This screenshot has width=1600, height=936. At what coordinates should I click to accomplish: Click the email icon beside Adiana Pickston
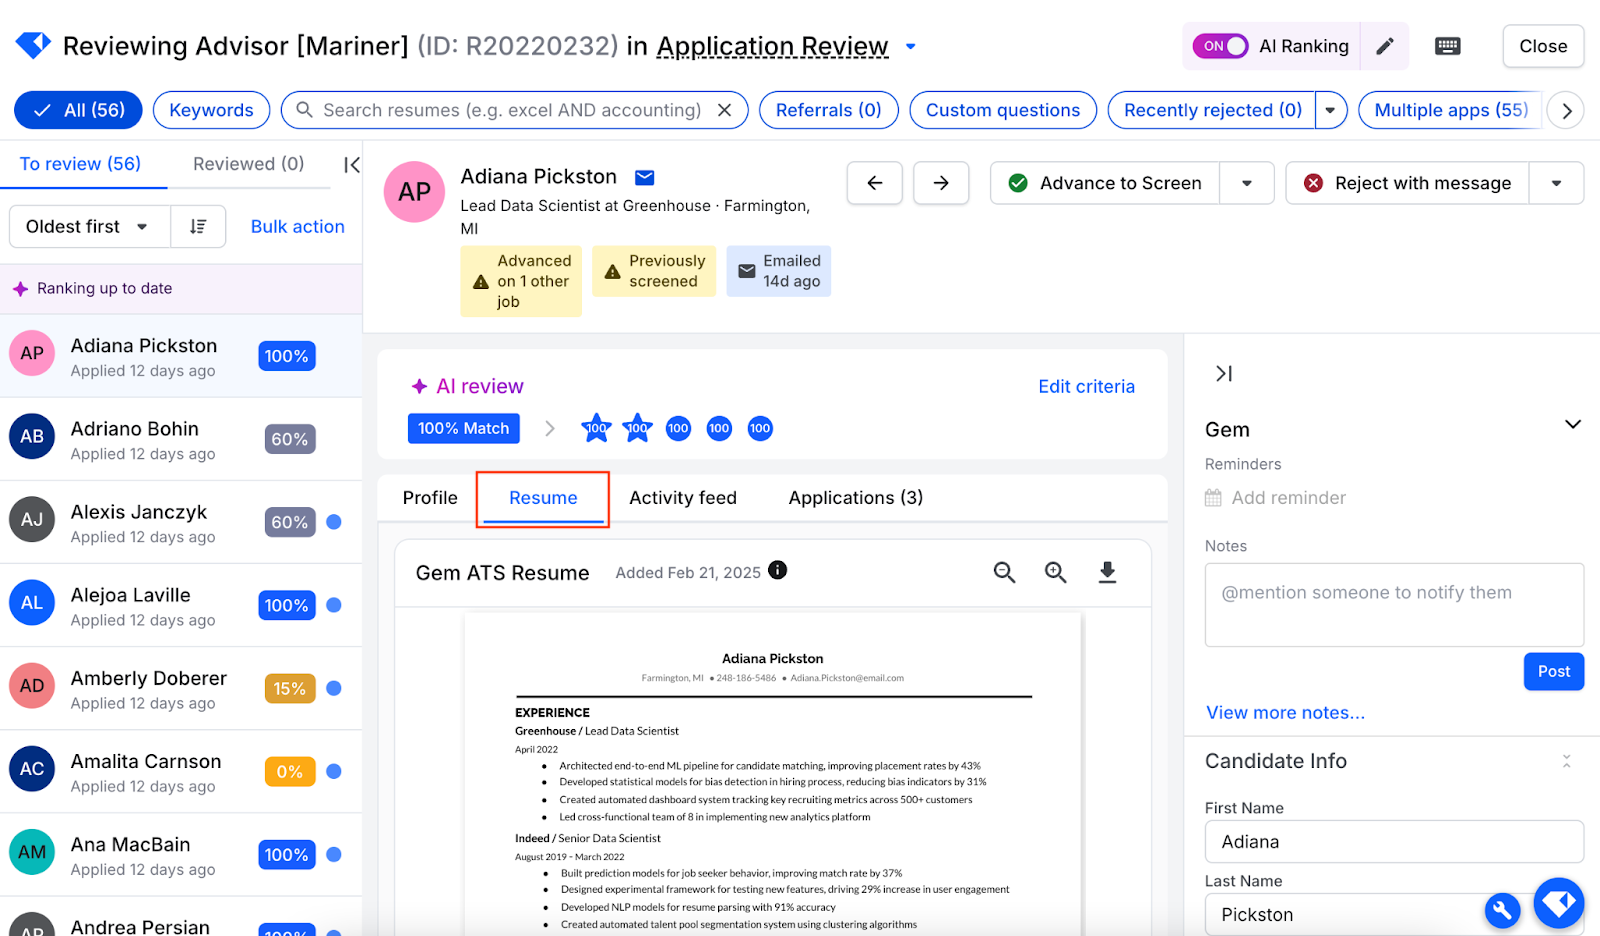[645, 178]
